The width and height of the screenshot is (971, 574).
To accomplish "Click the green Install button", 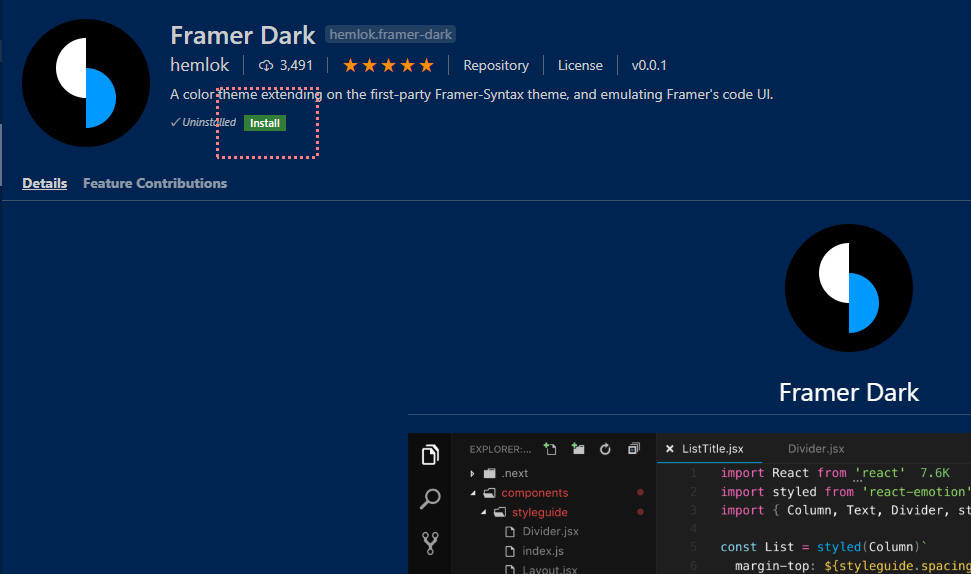I will pos(264,123).
